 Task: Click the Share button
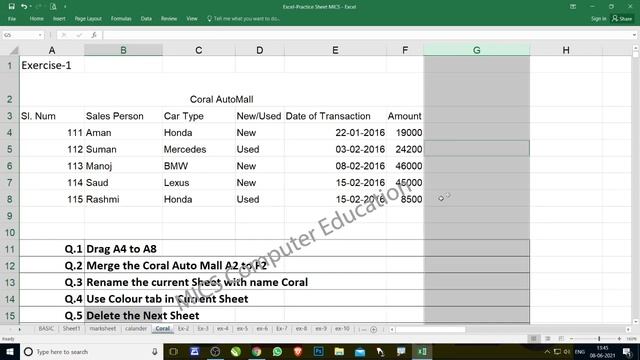(x=622, y=19)
